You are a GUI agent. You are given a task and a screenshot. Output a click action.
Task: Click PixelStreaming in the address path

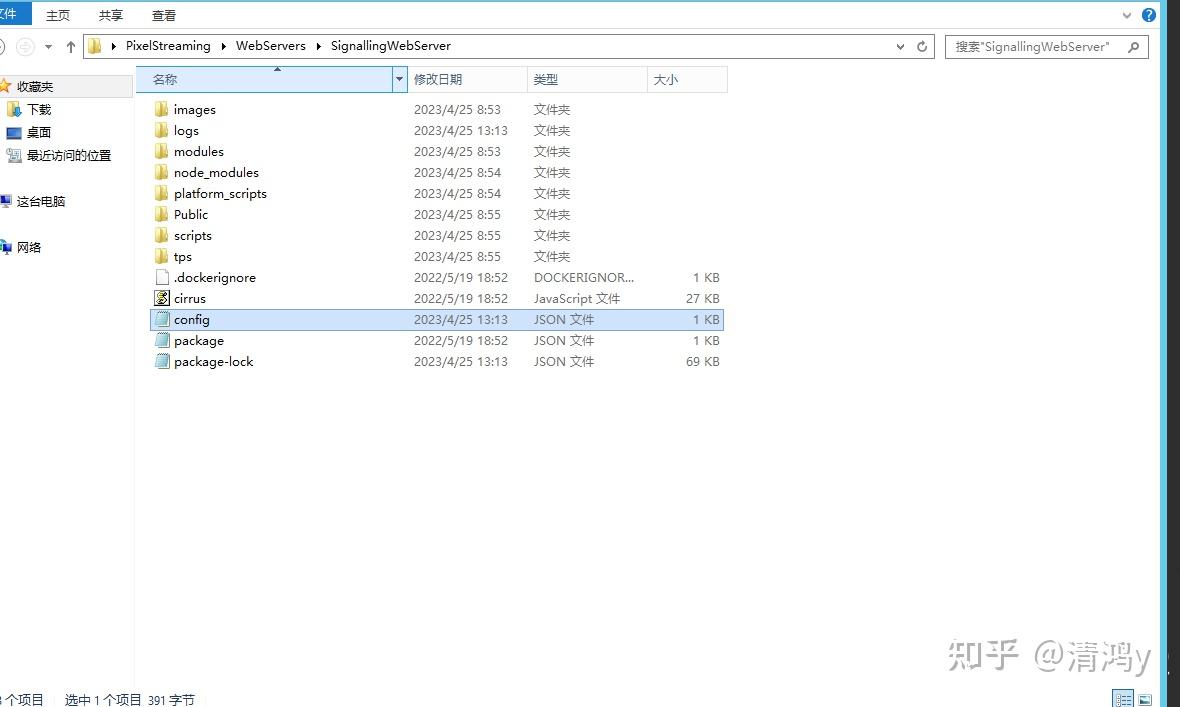[168, 46]
